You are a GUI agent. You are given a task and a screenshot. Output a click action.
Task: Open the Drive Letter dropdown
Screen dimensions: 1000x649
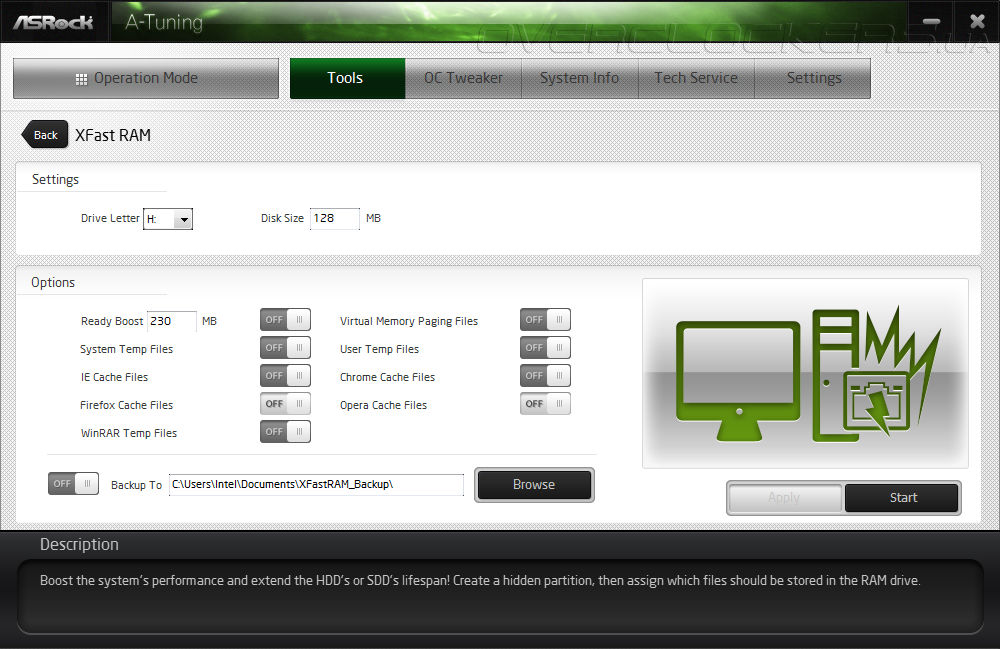pyautogui.click(x=168, y=219)
